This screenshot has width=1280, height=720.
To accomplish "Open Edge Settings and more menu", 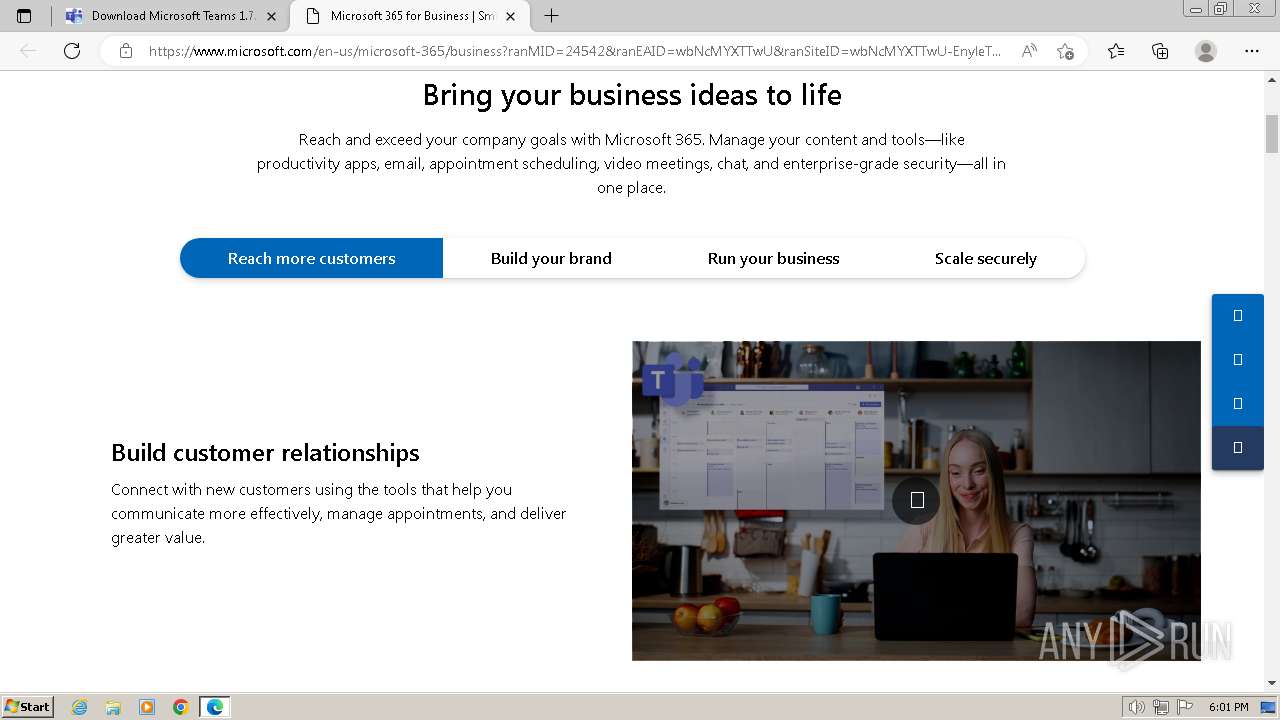I will [x=1252, y=51].
